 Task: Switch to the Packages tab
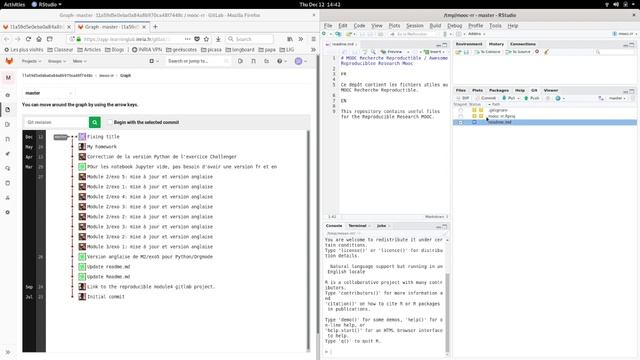pyautogui.click(x=499, y=90)
